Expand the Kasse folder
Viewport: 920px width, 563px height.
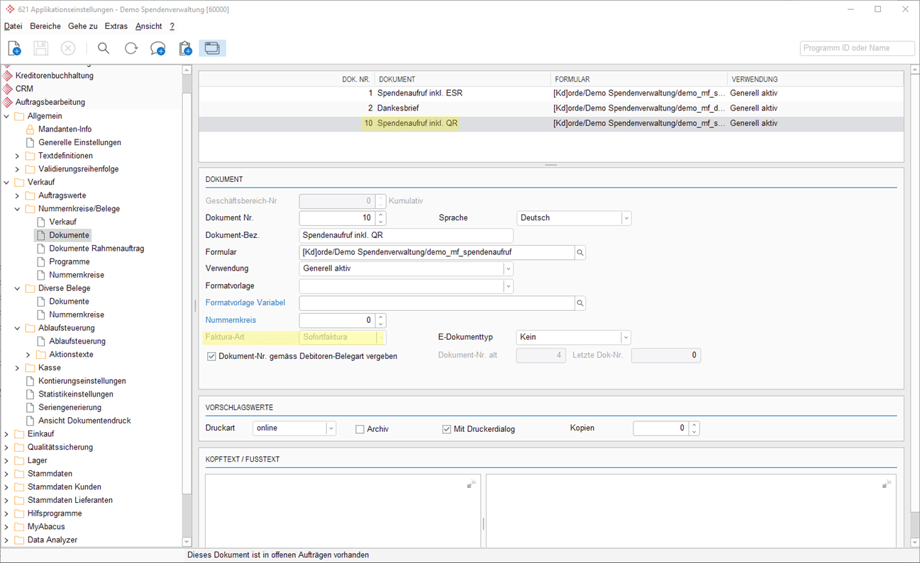[x=17, y=368]
